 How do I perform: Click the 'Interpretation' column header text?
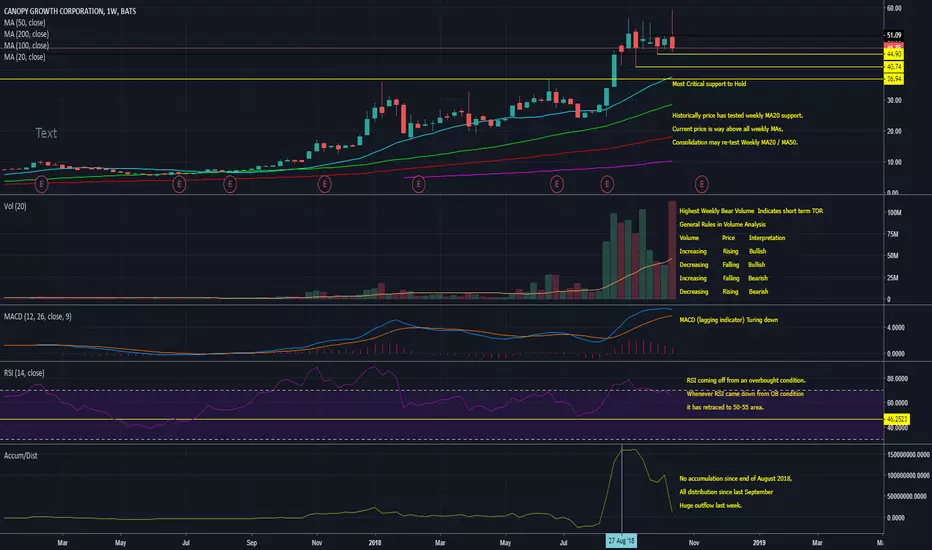767,238
